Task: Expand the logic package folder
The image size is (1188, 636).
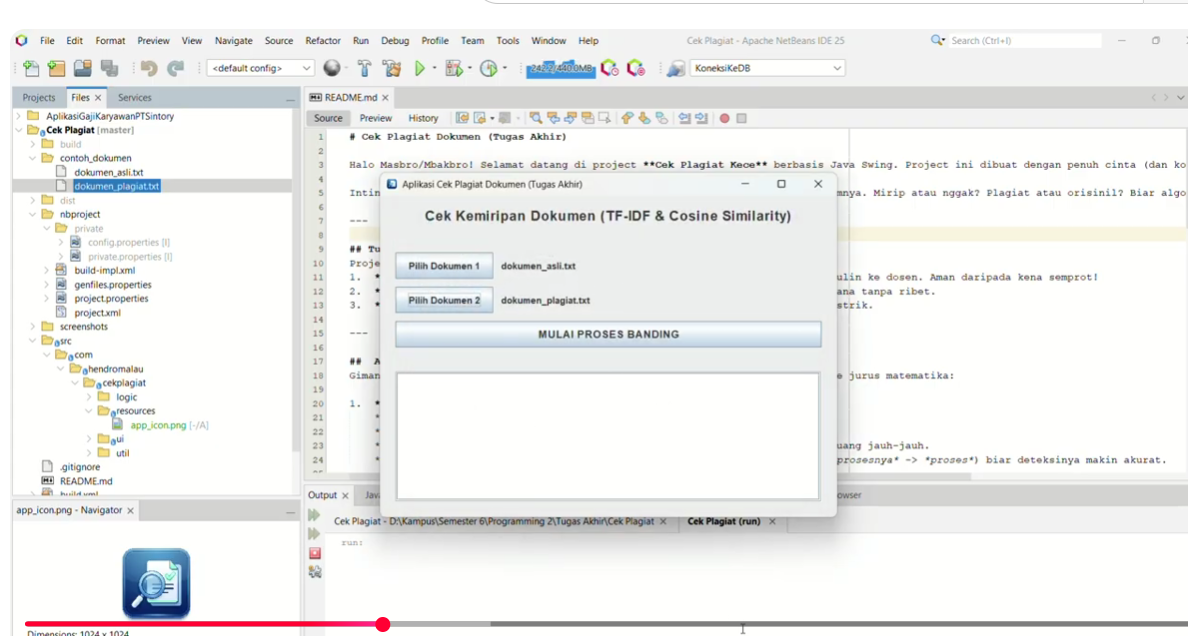Action: [x=89, y=397]
